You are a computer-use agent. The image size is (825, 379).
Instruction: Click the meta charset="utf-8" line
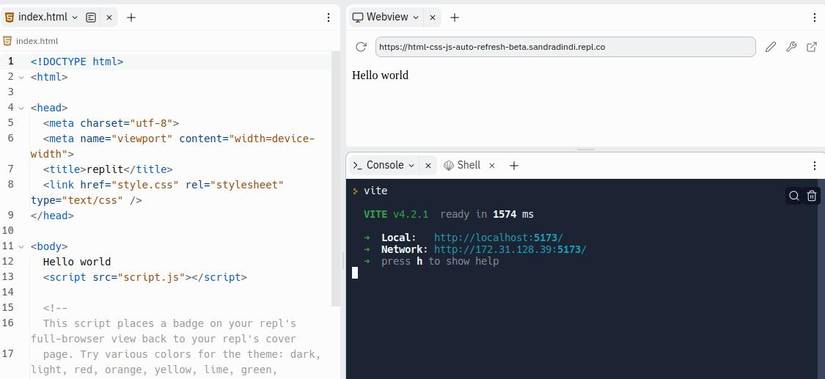(x=111, y=123)
